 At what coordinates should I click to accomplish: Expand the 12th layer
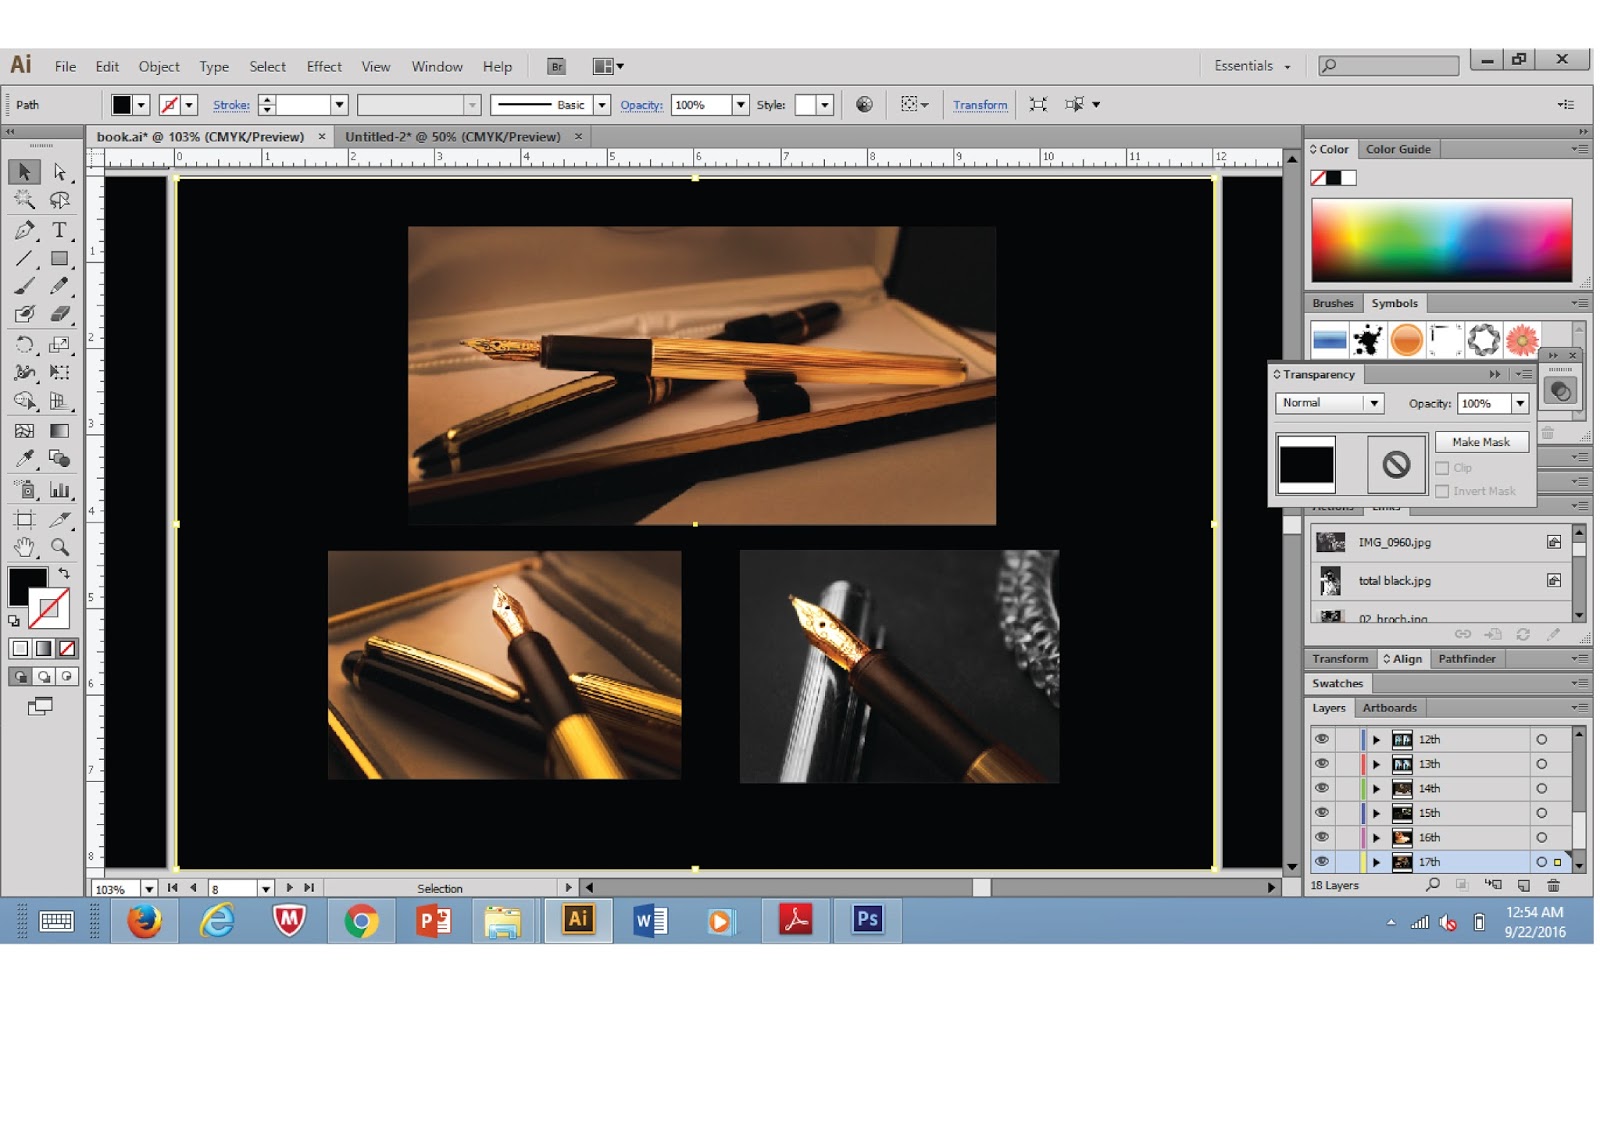pos(1377,740)
